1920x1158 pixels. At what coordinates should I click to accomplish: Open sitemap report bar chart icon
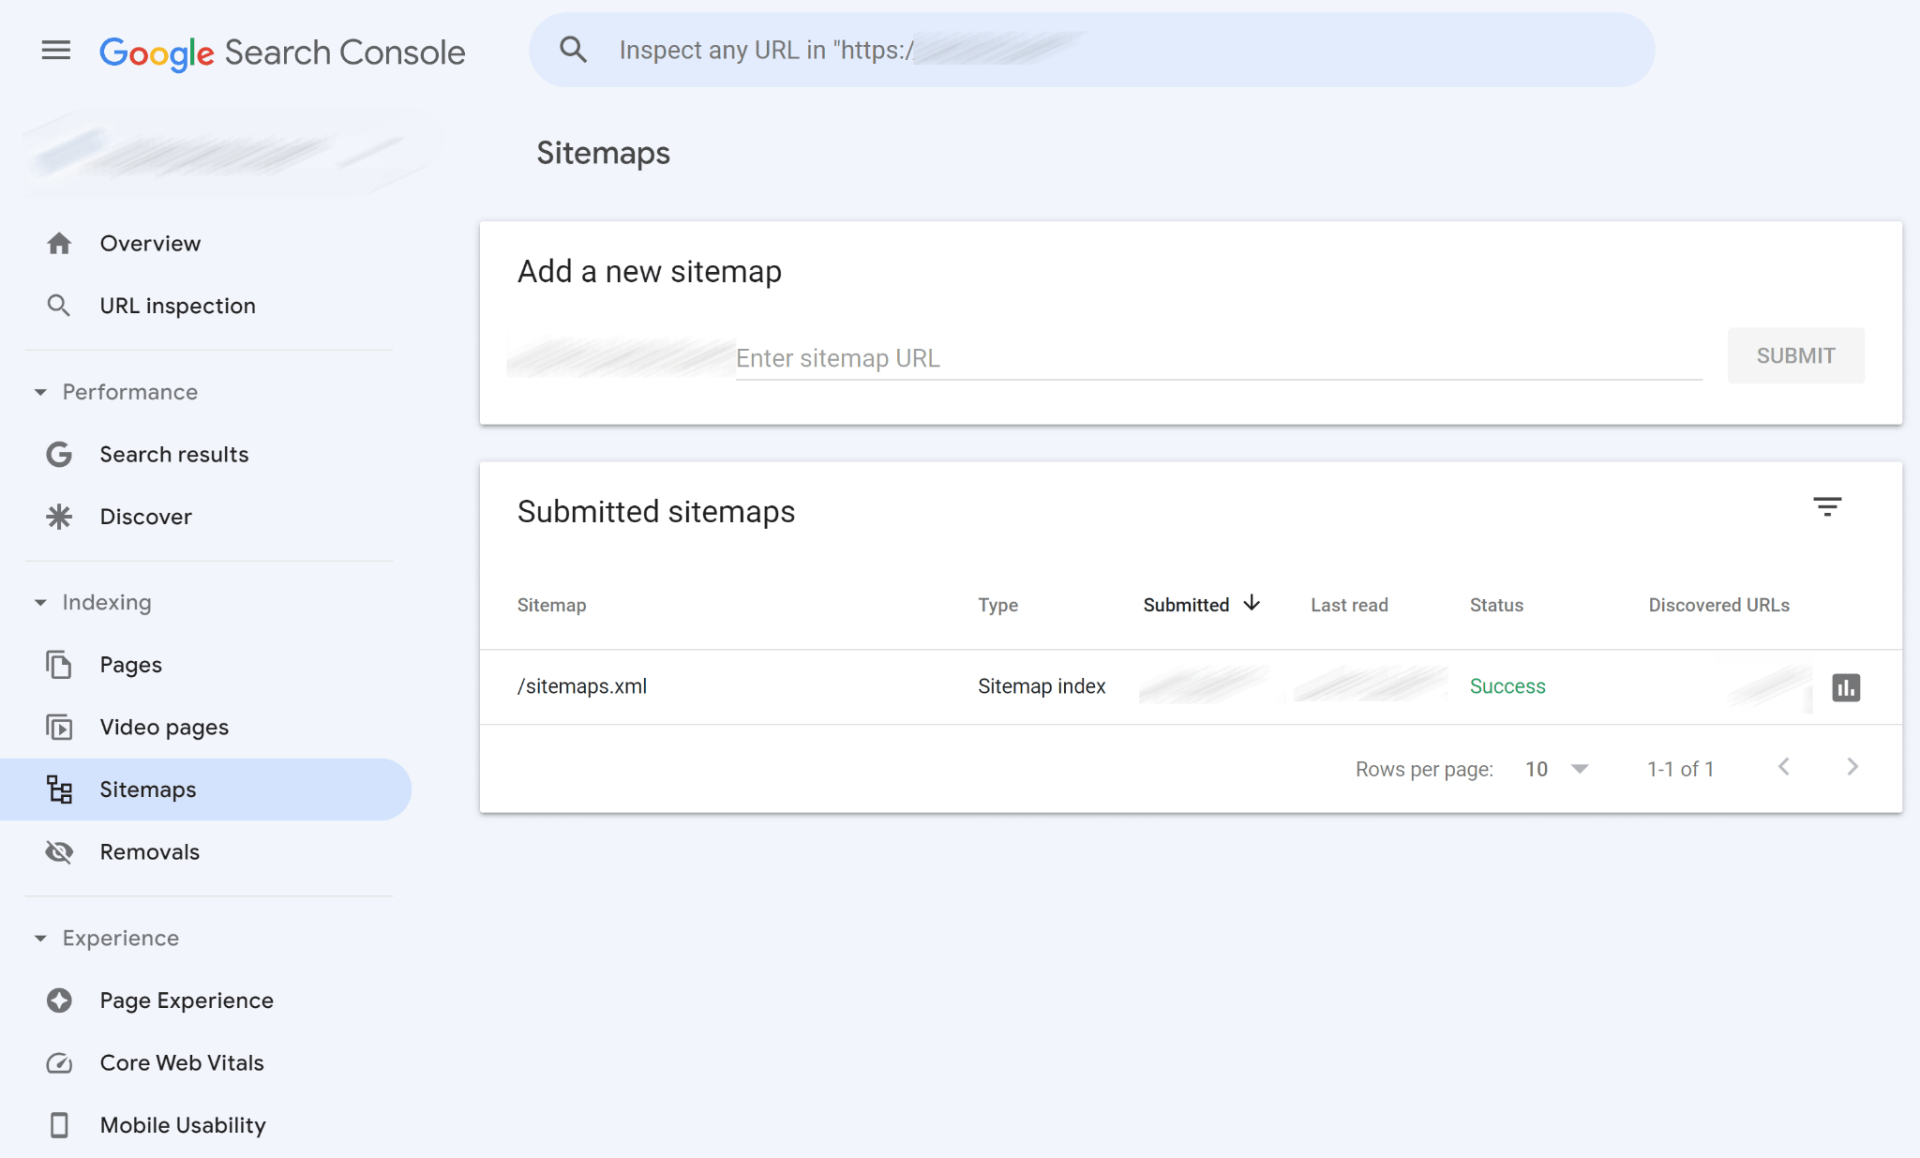pos(1846,687)
